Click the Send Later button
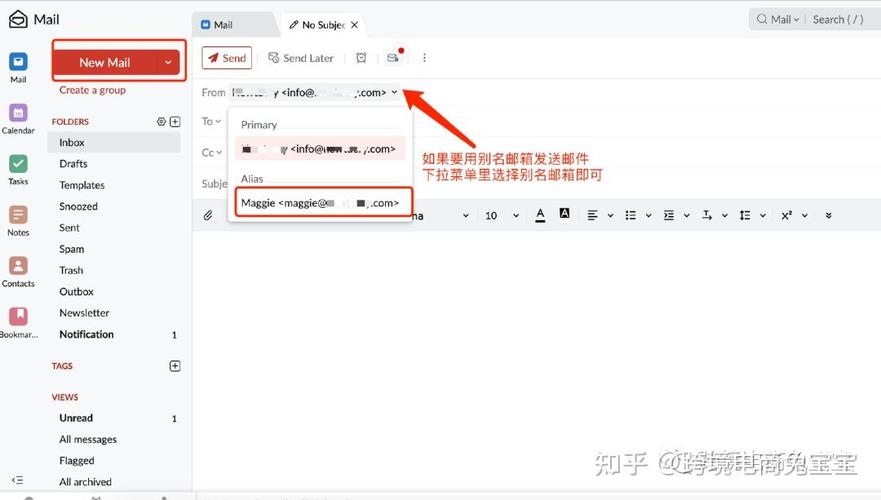 301,58
